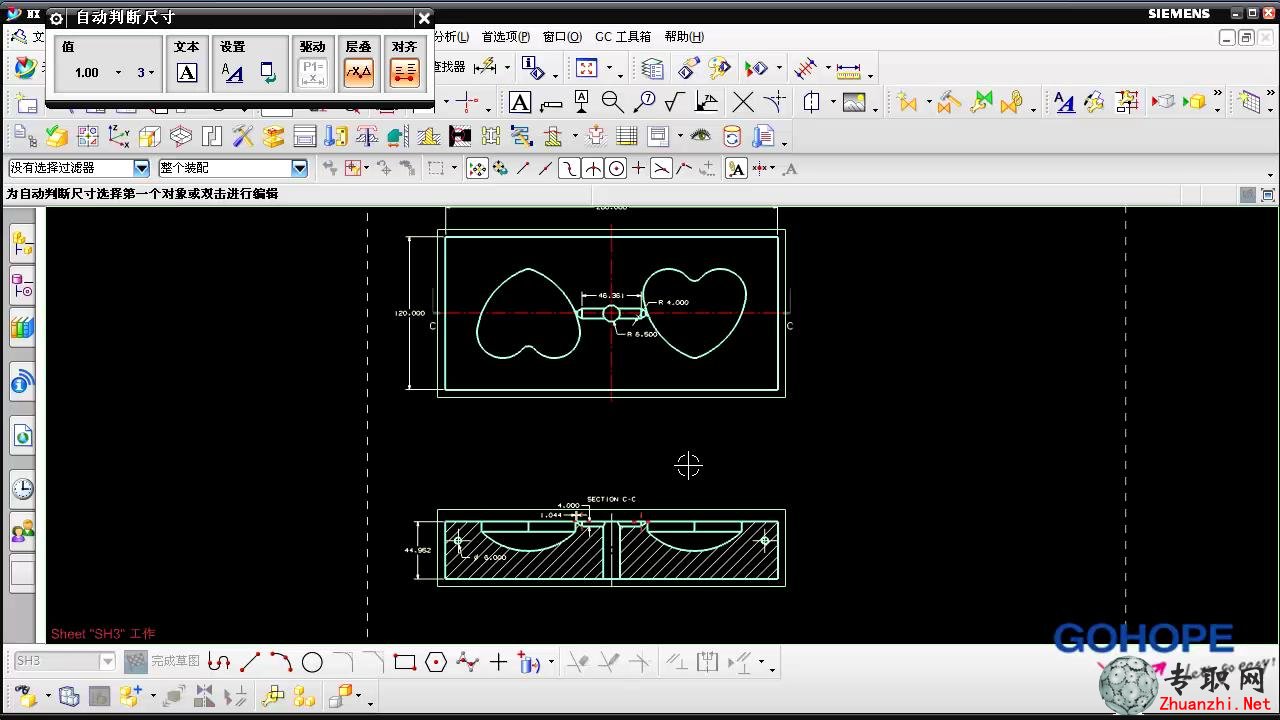Open the dropdown arrow next to measure ruler icon
1280x720 pixels.
[870, 75]
